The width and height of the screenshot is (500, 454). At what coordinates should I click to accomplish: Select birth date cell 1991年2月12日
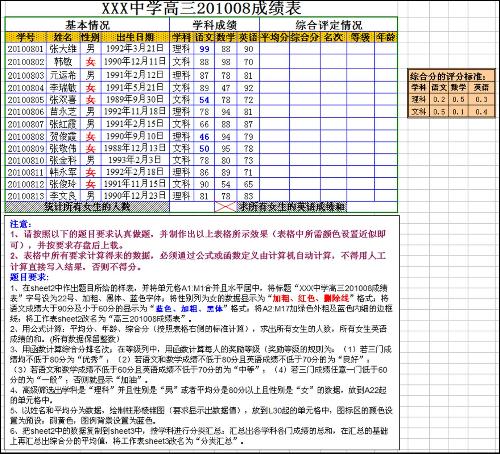click(135, 75)
